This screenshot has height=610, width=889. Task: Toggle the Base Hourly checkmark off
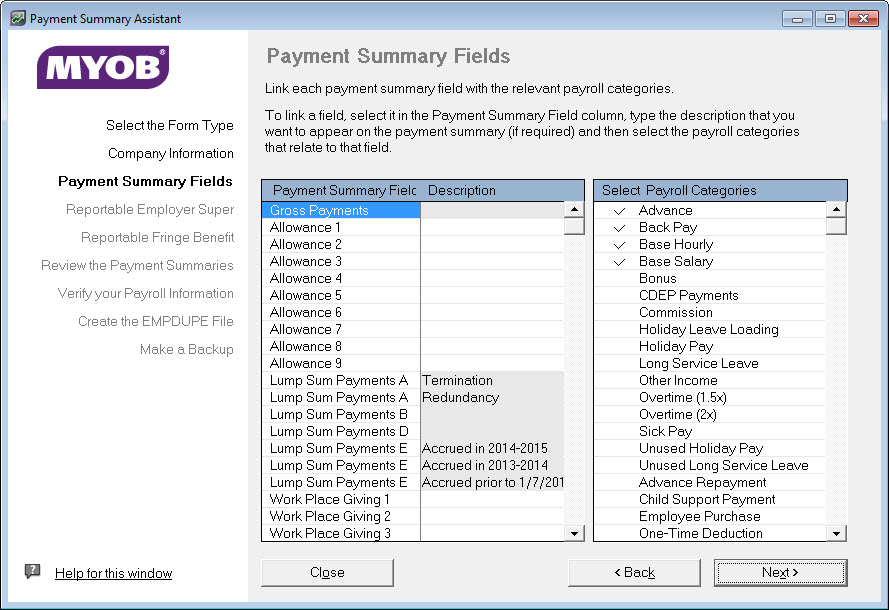click(x=621, y=244)
